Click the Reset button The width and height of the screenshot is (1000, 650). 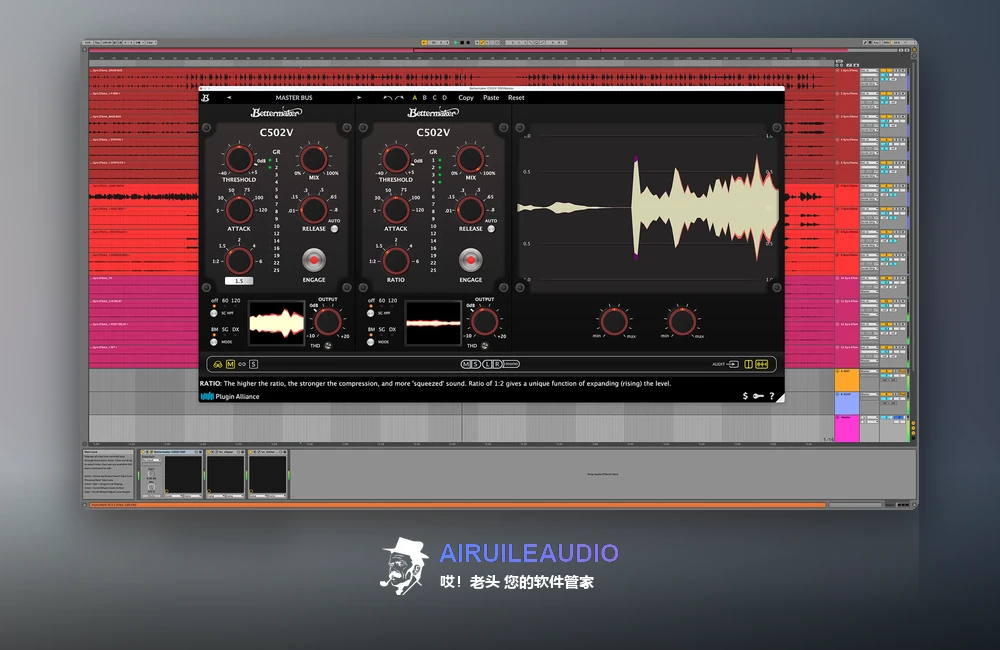[516, 98]
